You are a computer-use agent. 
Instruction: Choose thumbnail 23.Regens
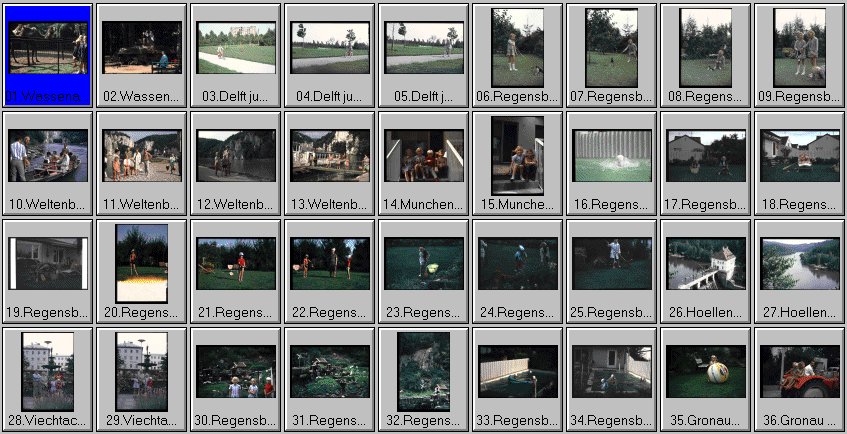coord(424,264)
